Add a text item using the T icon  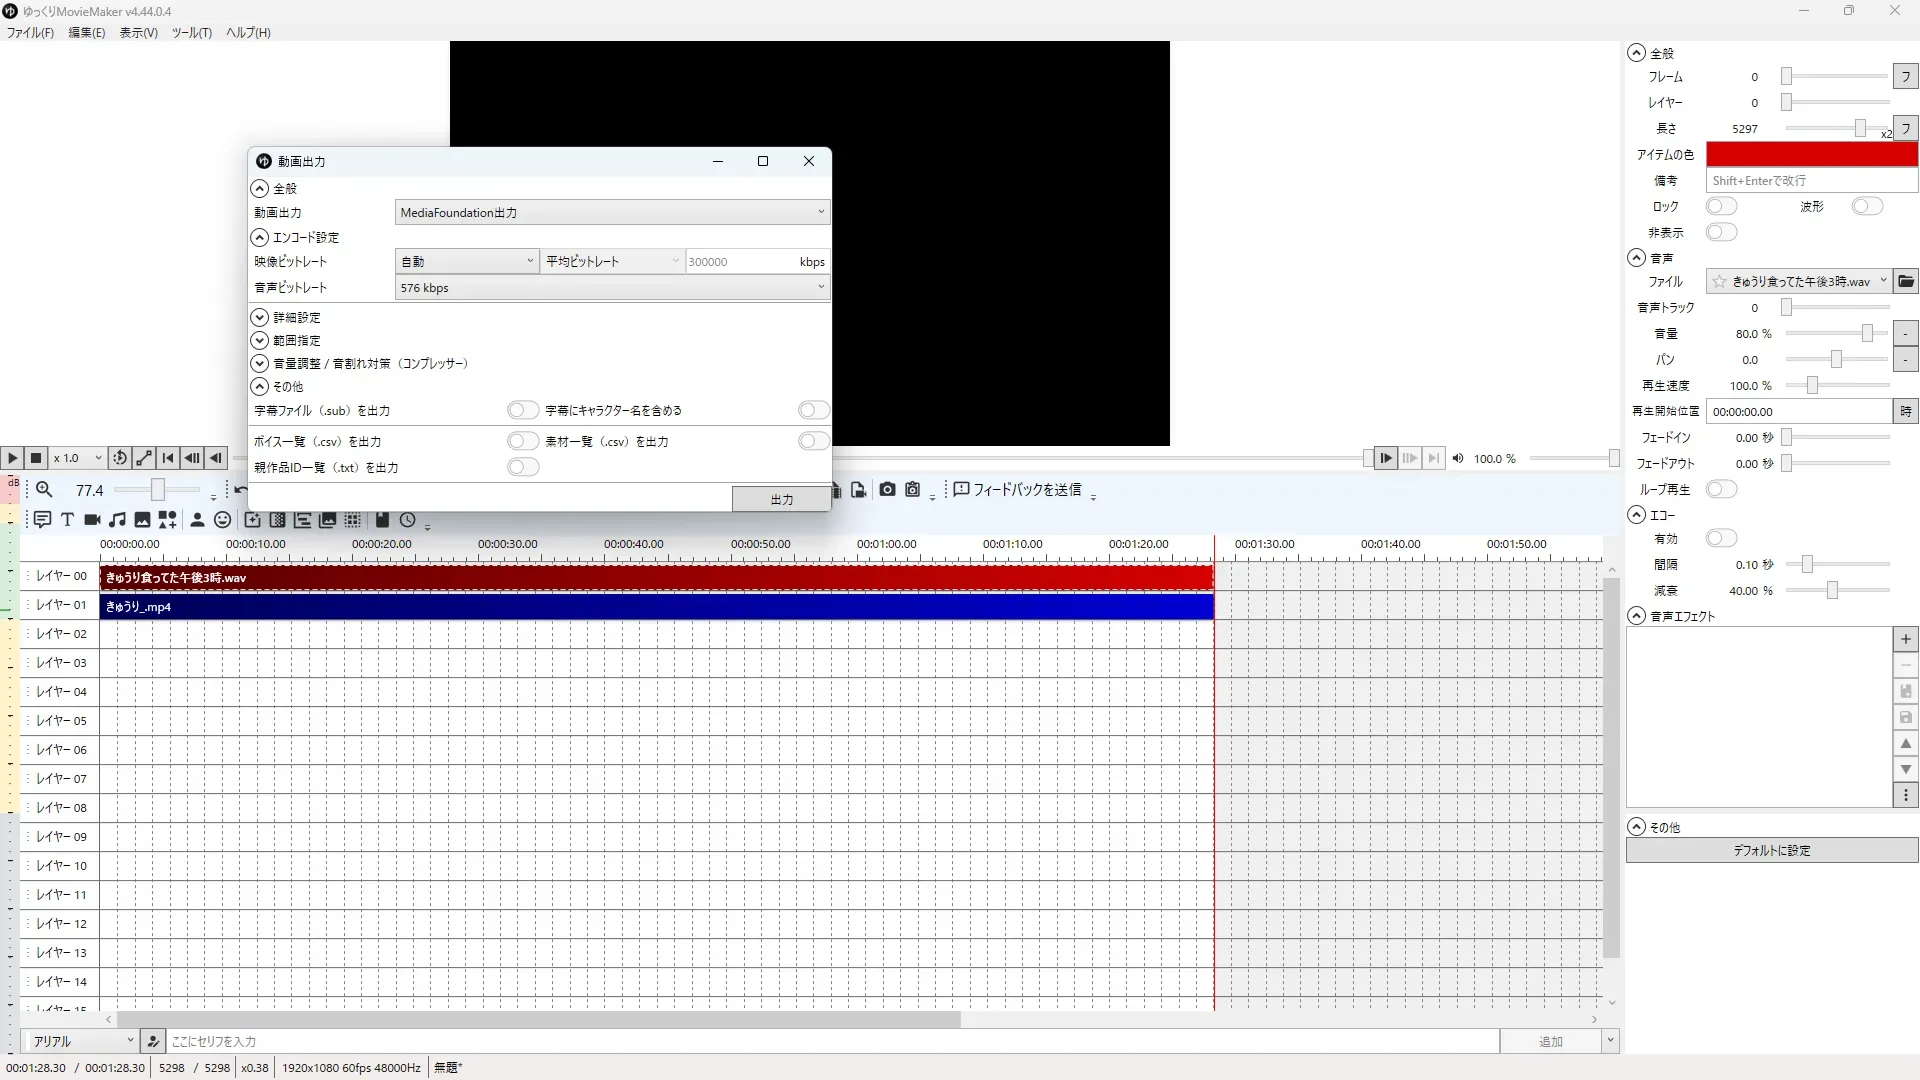67,520
